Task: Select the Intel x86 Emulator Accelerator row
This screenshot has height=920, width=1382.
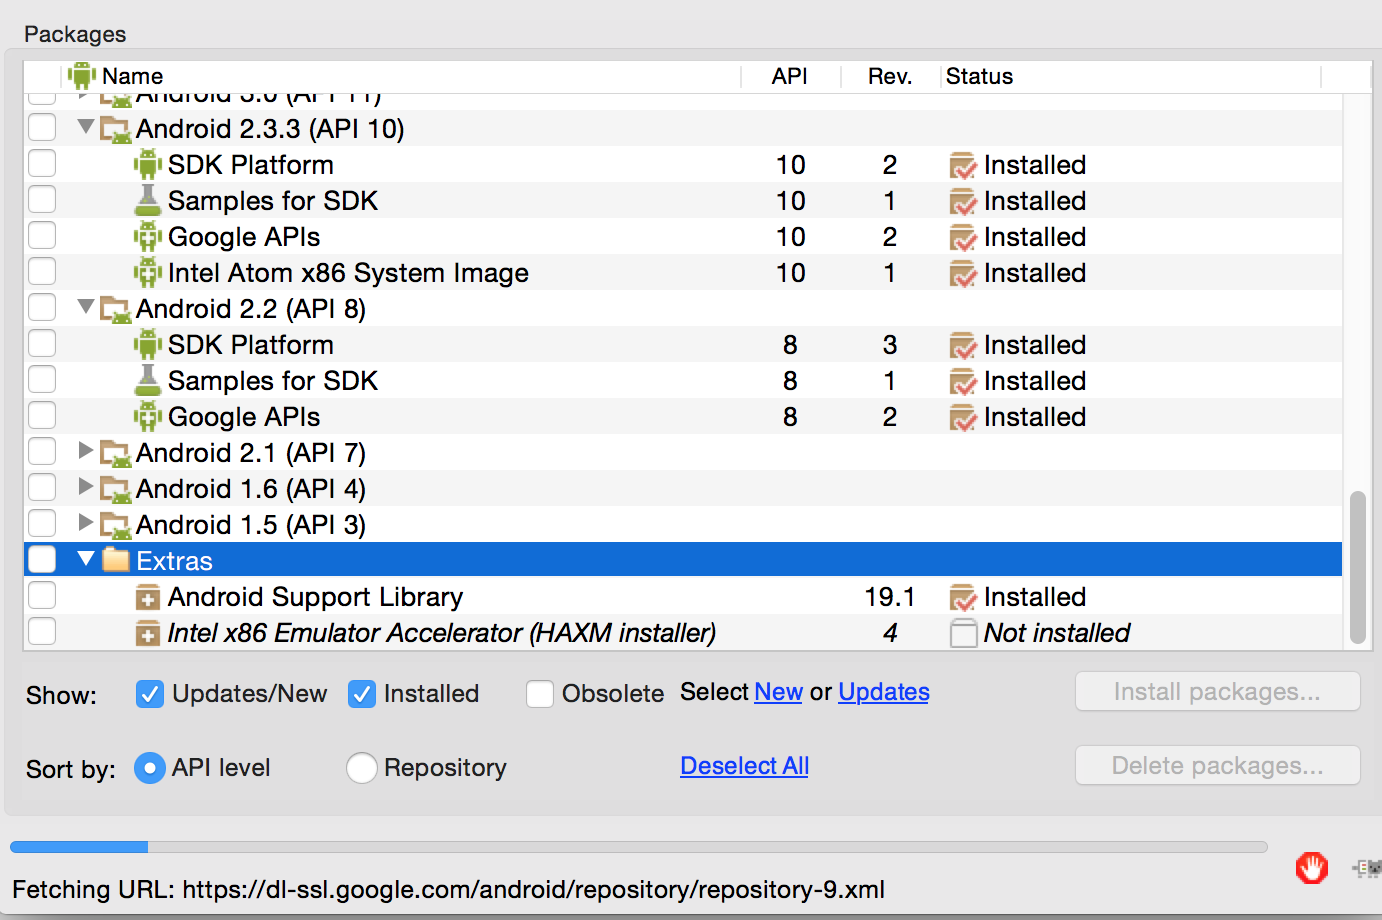Action: pos(683,633)
